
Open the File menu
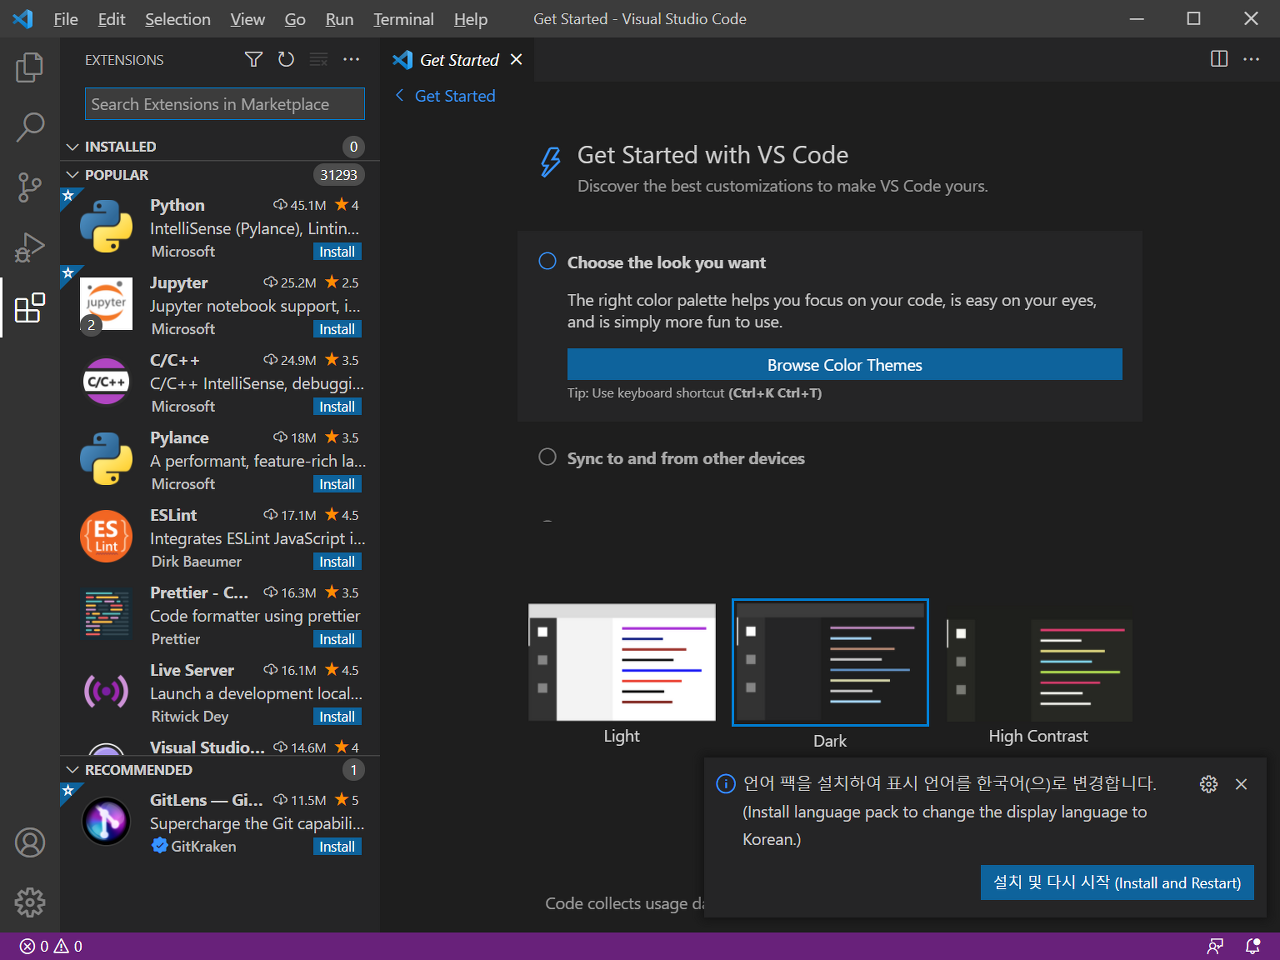(66, 19)
